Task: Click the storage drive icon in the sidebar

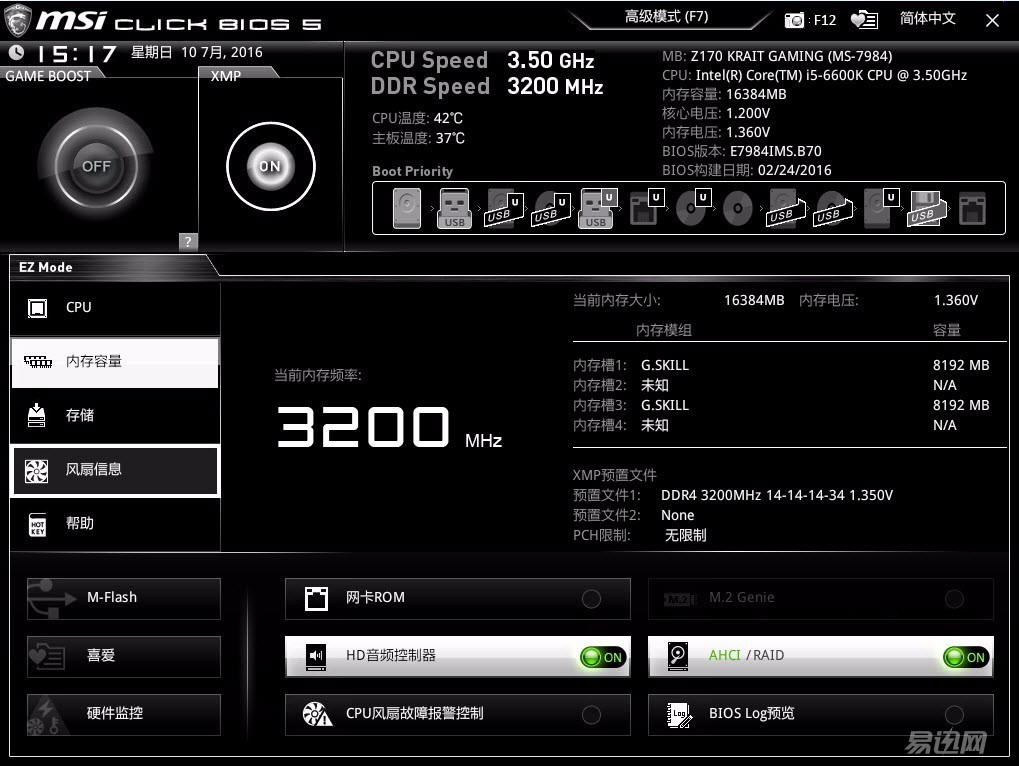Action: (x=37, y=415)
